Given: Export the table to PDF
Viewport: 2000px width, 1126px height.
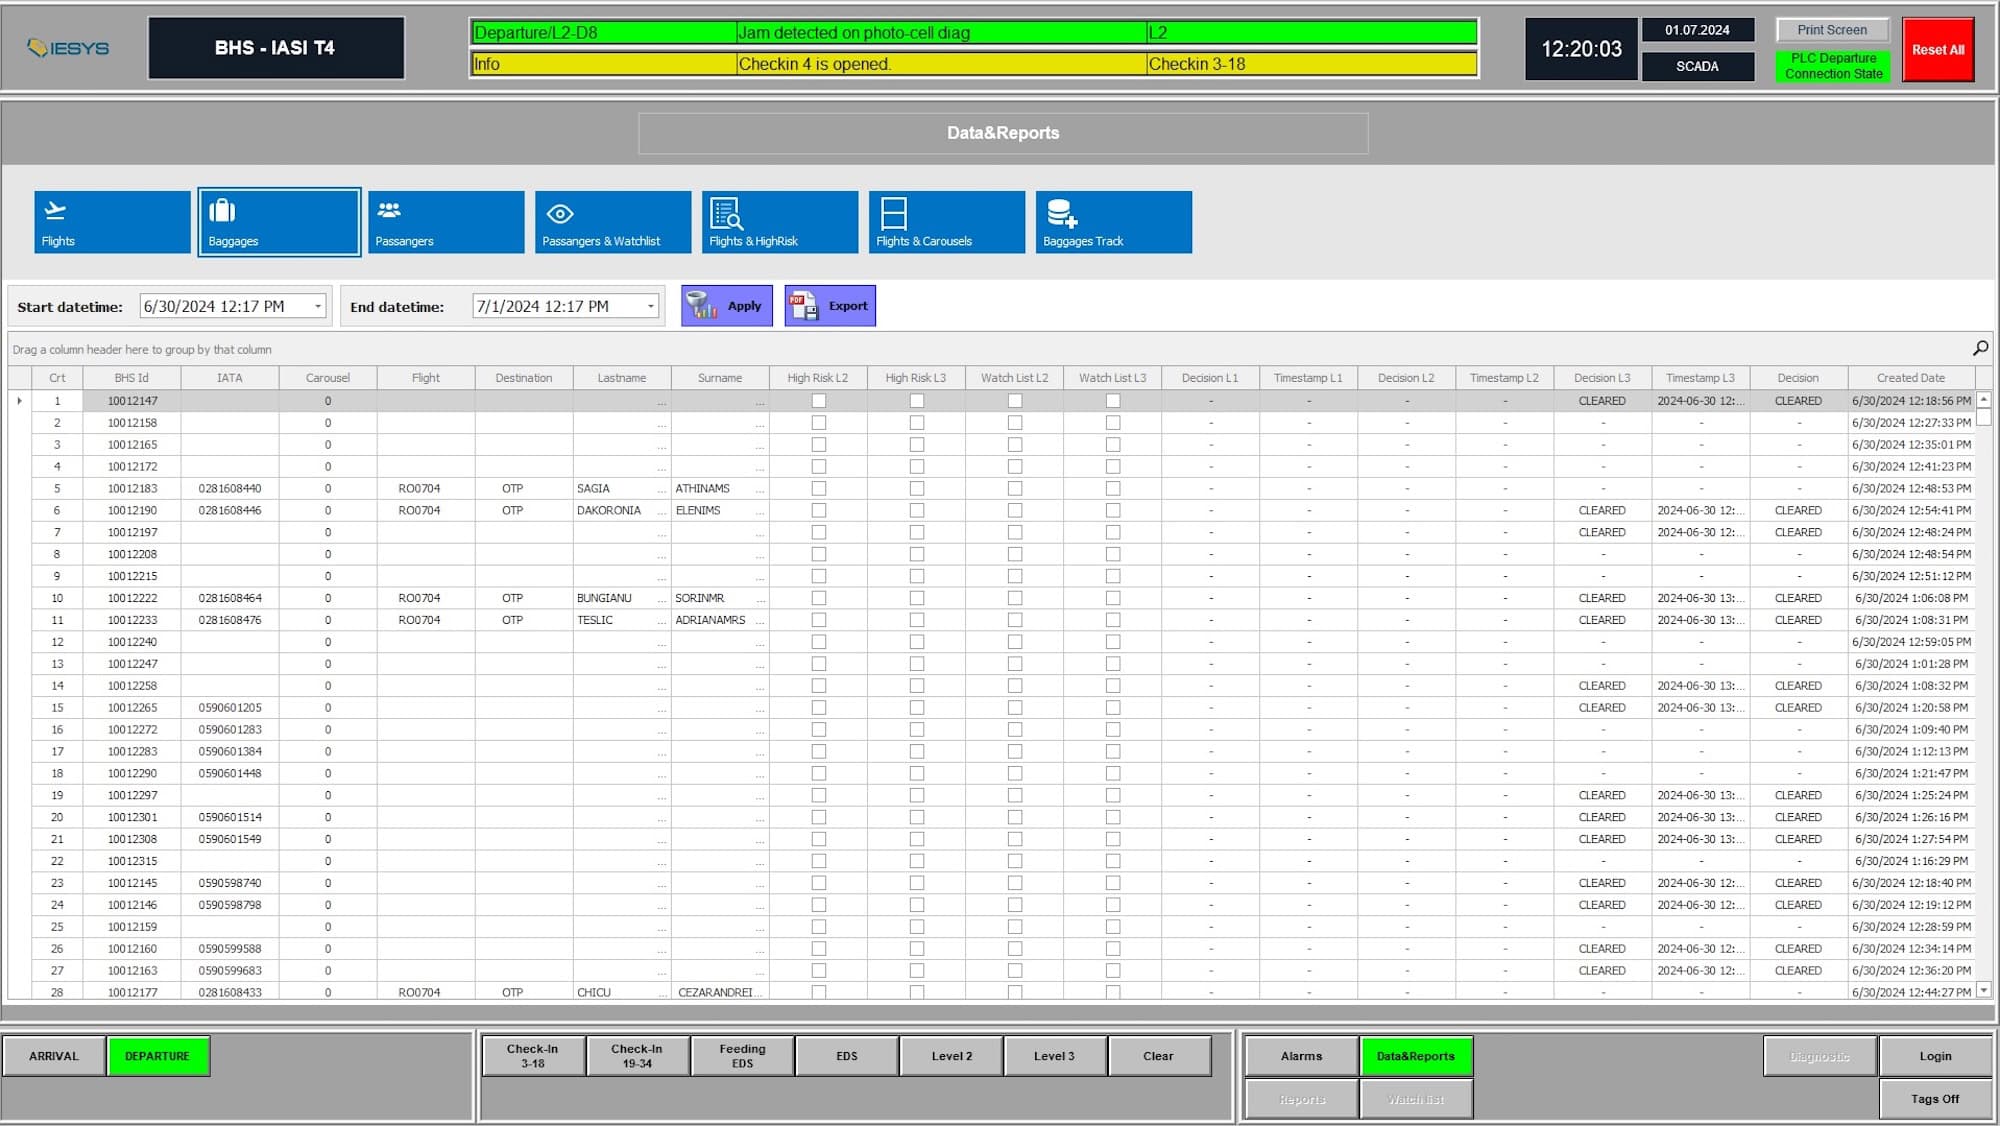Looking at the screenshot, I should 830,306.
